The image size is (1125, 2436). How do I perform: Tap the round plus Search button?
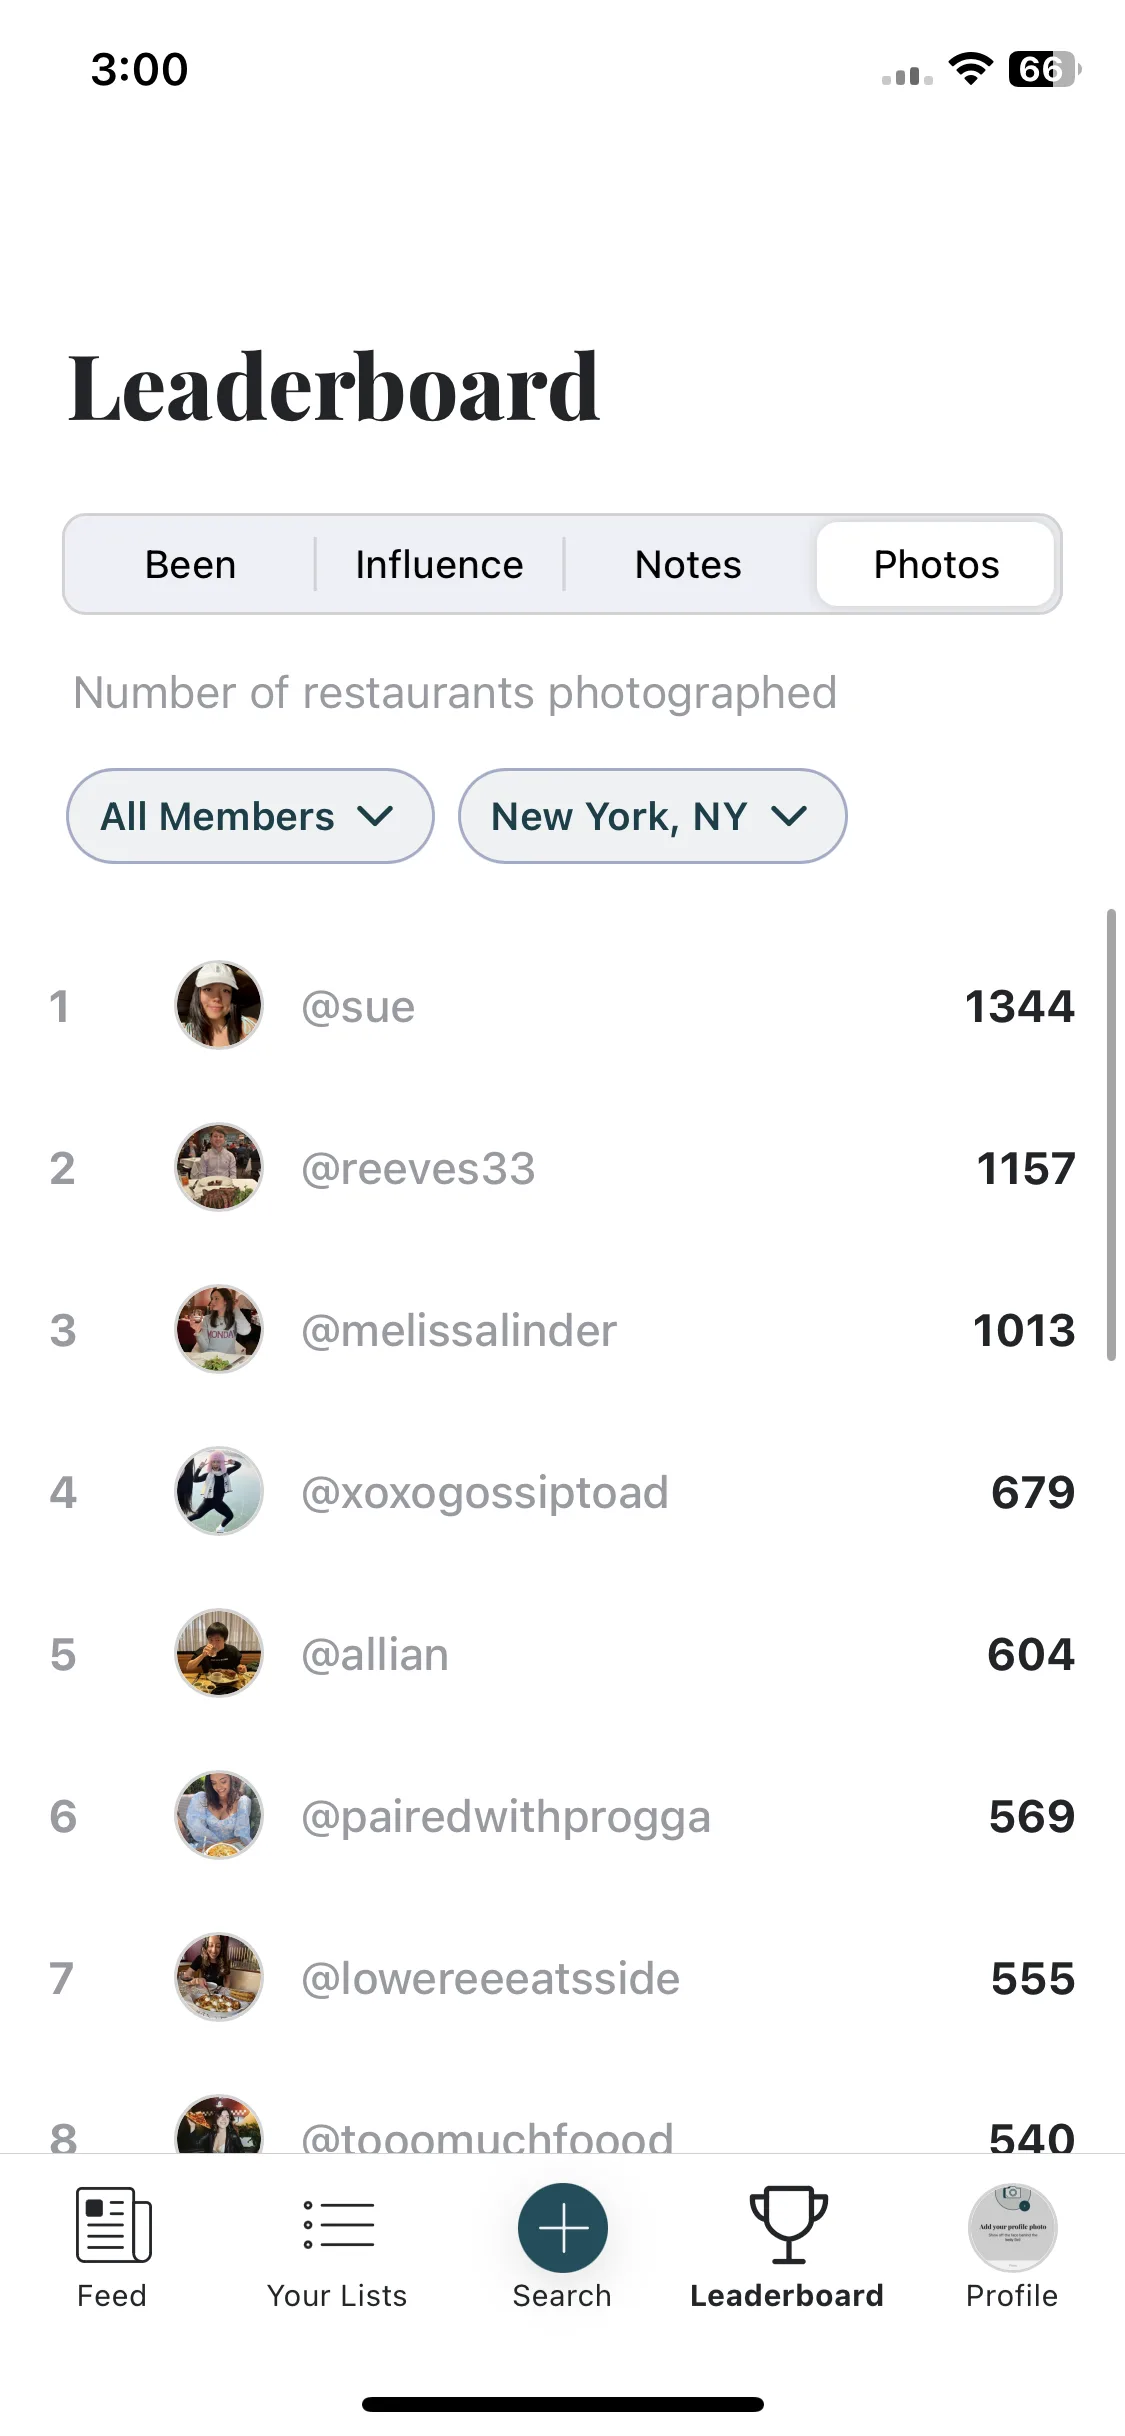[562, 2227]
